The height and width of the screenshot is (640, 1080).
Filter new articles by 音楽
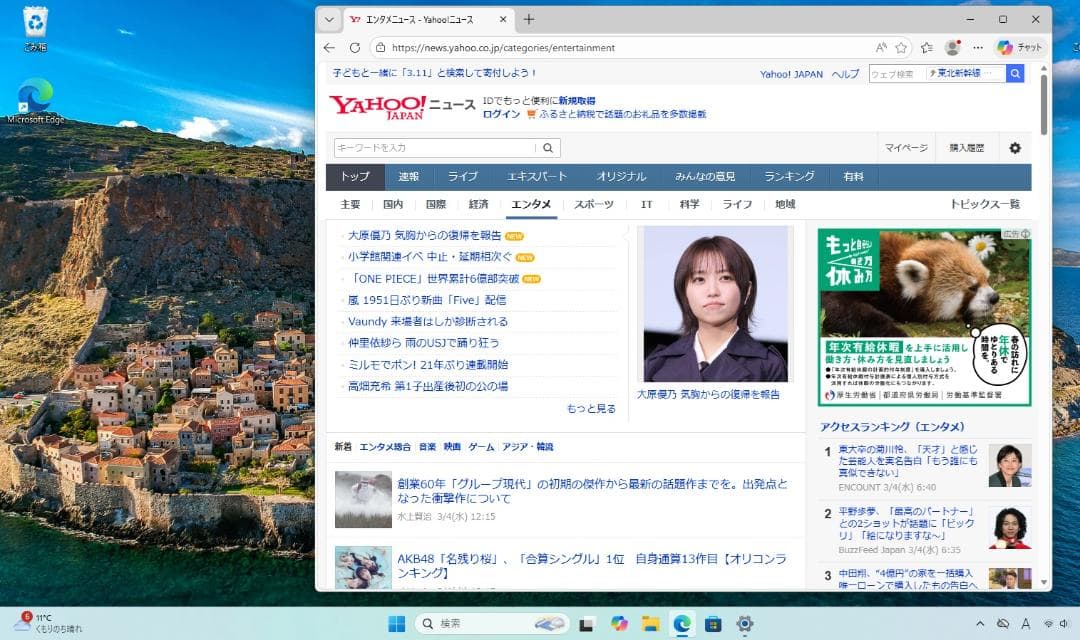pyautogui.click(x=428, y=446)
